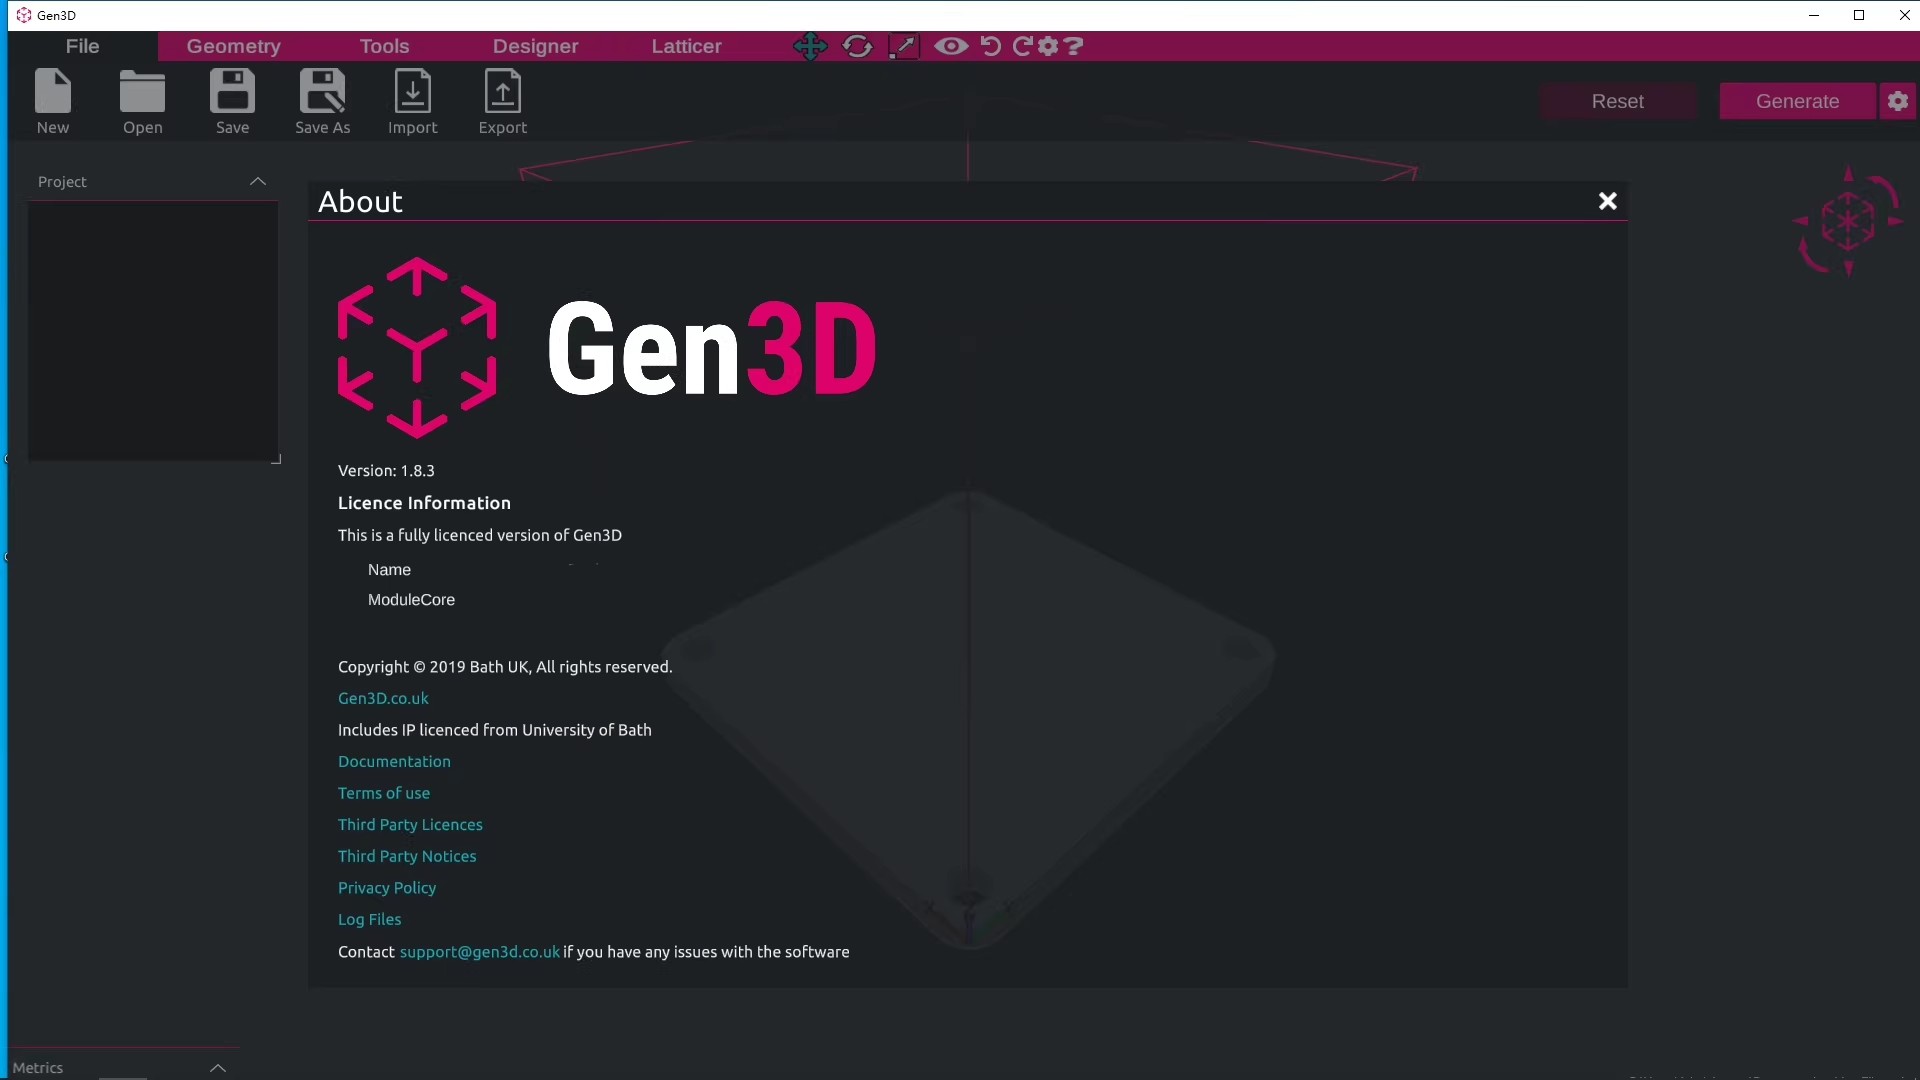Open the Gen3D.co.uk website link
This screenshot has width=1920, height=1080.
coord(383,698)
